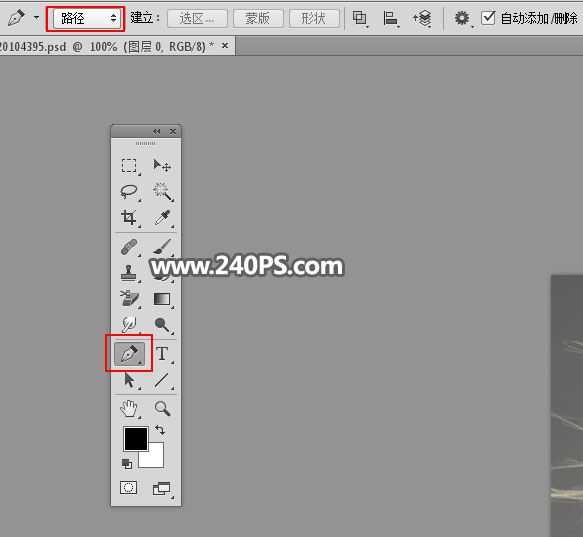Image resolution: width=583 pixels, height=537 pixels.
Task: Select the Move tool
Action: [162, 165]
